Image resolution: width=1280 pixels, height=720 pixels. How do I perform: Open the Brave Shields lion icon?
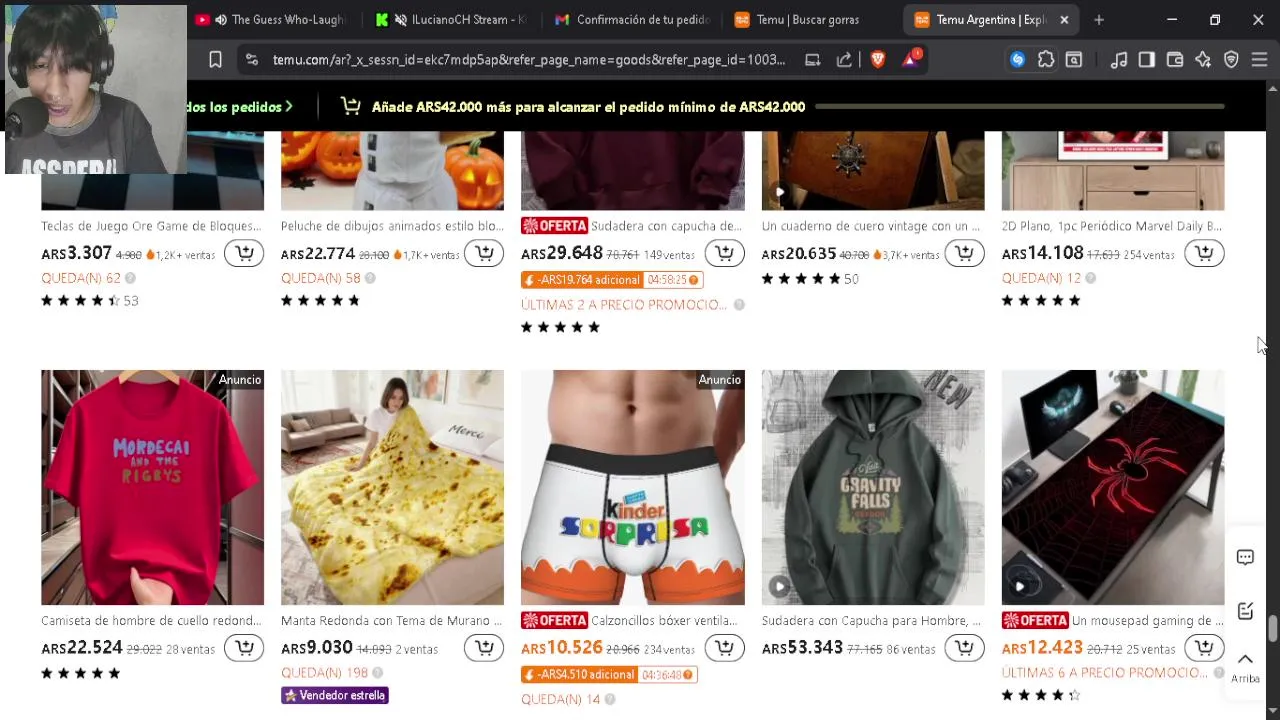click(x=877, y=60)
